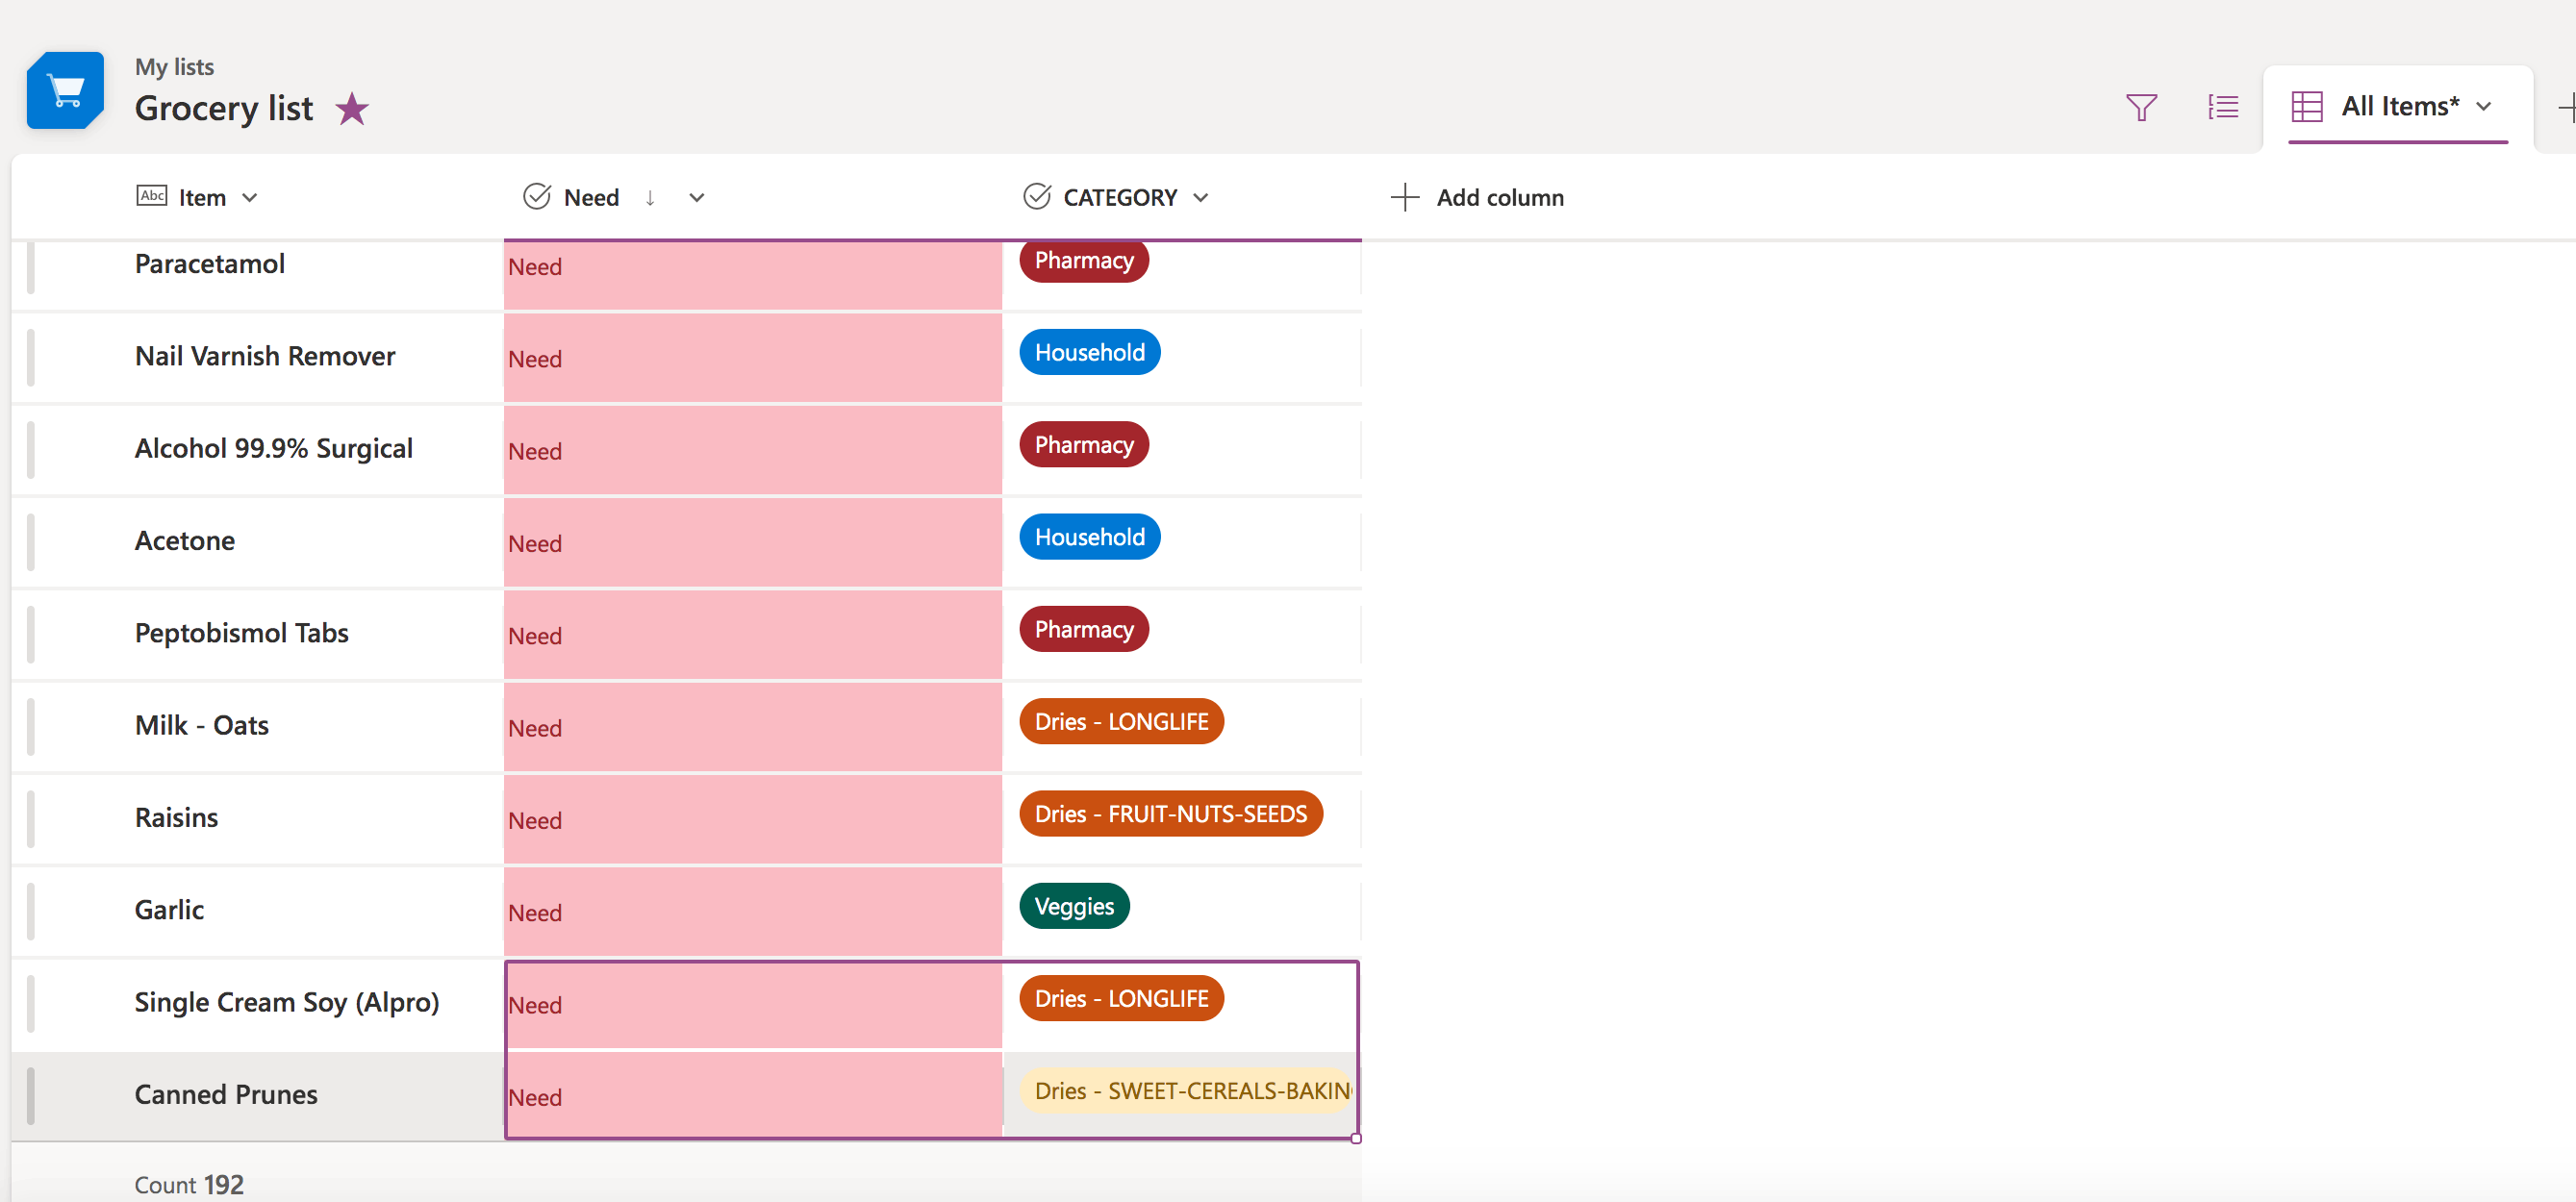Open the Need column dropdown chevron
This screenshot has height=1202, width=2576.
(697, 198)
